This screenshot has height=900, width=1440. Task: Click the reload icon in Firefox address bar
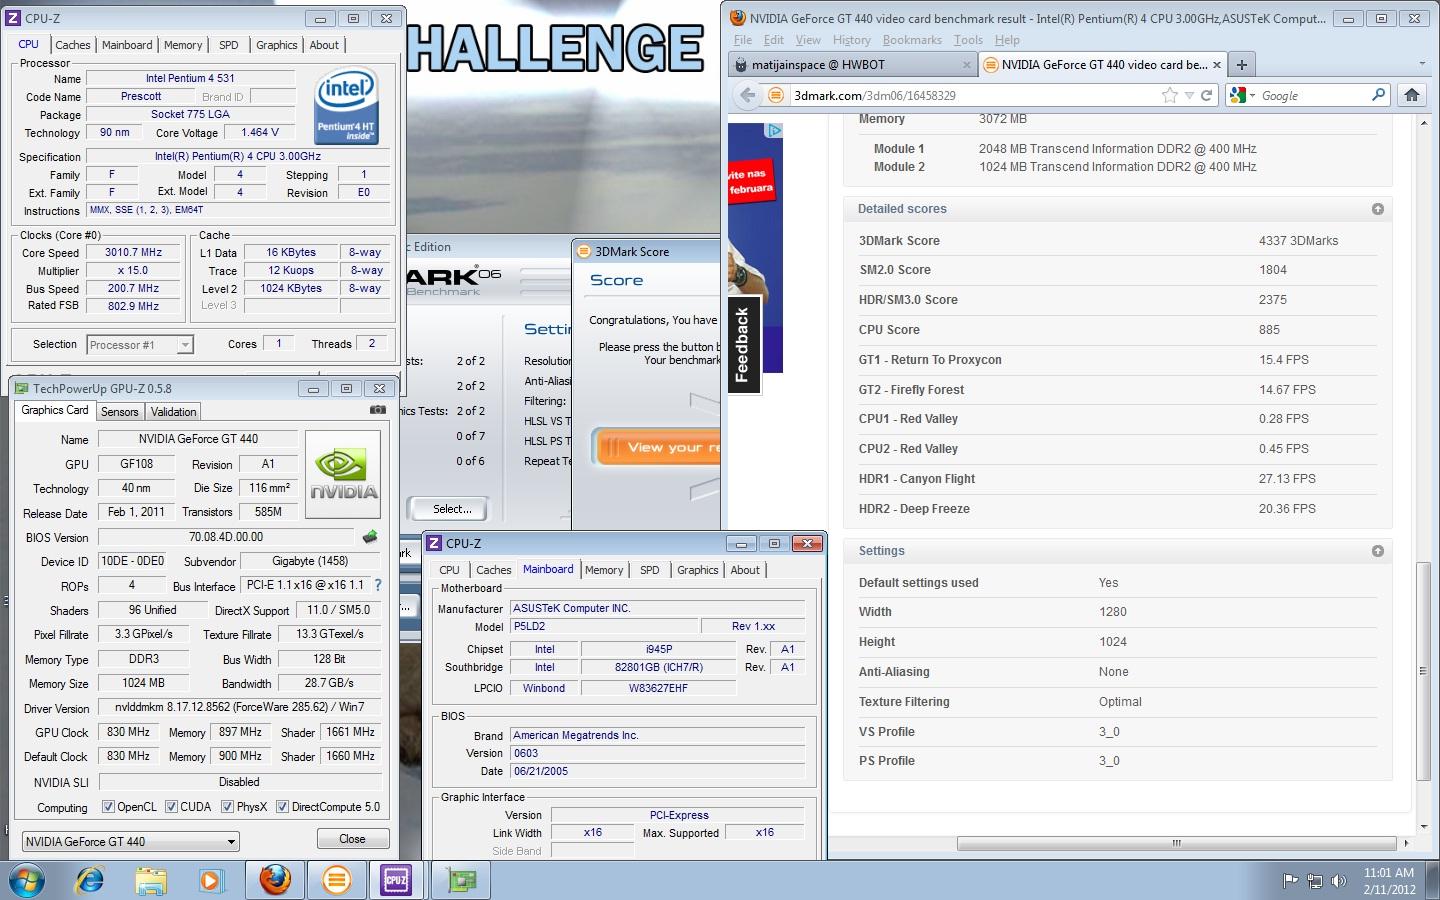(x=1206, y=95)
